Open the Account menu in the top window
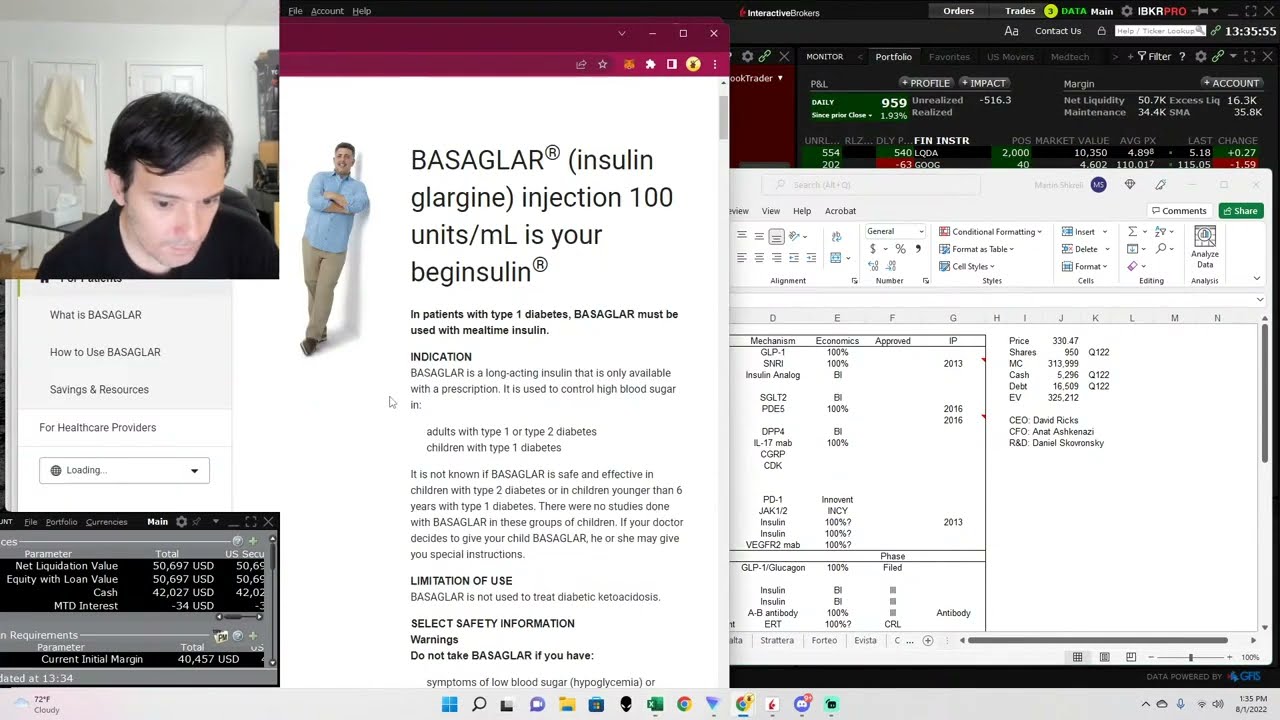 (x=327, y=11)
